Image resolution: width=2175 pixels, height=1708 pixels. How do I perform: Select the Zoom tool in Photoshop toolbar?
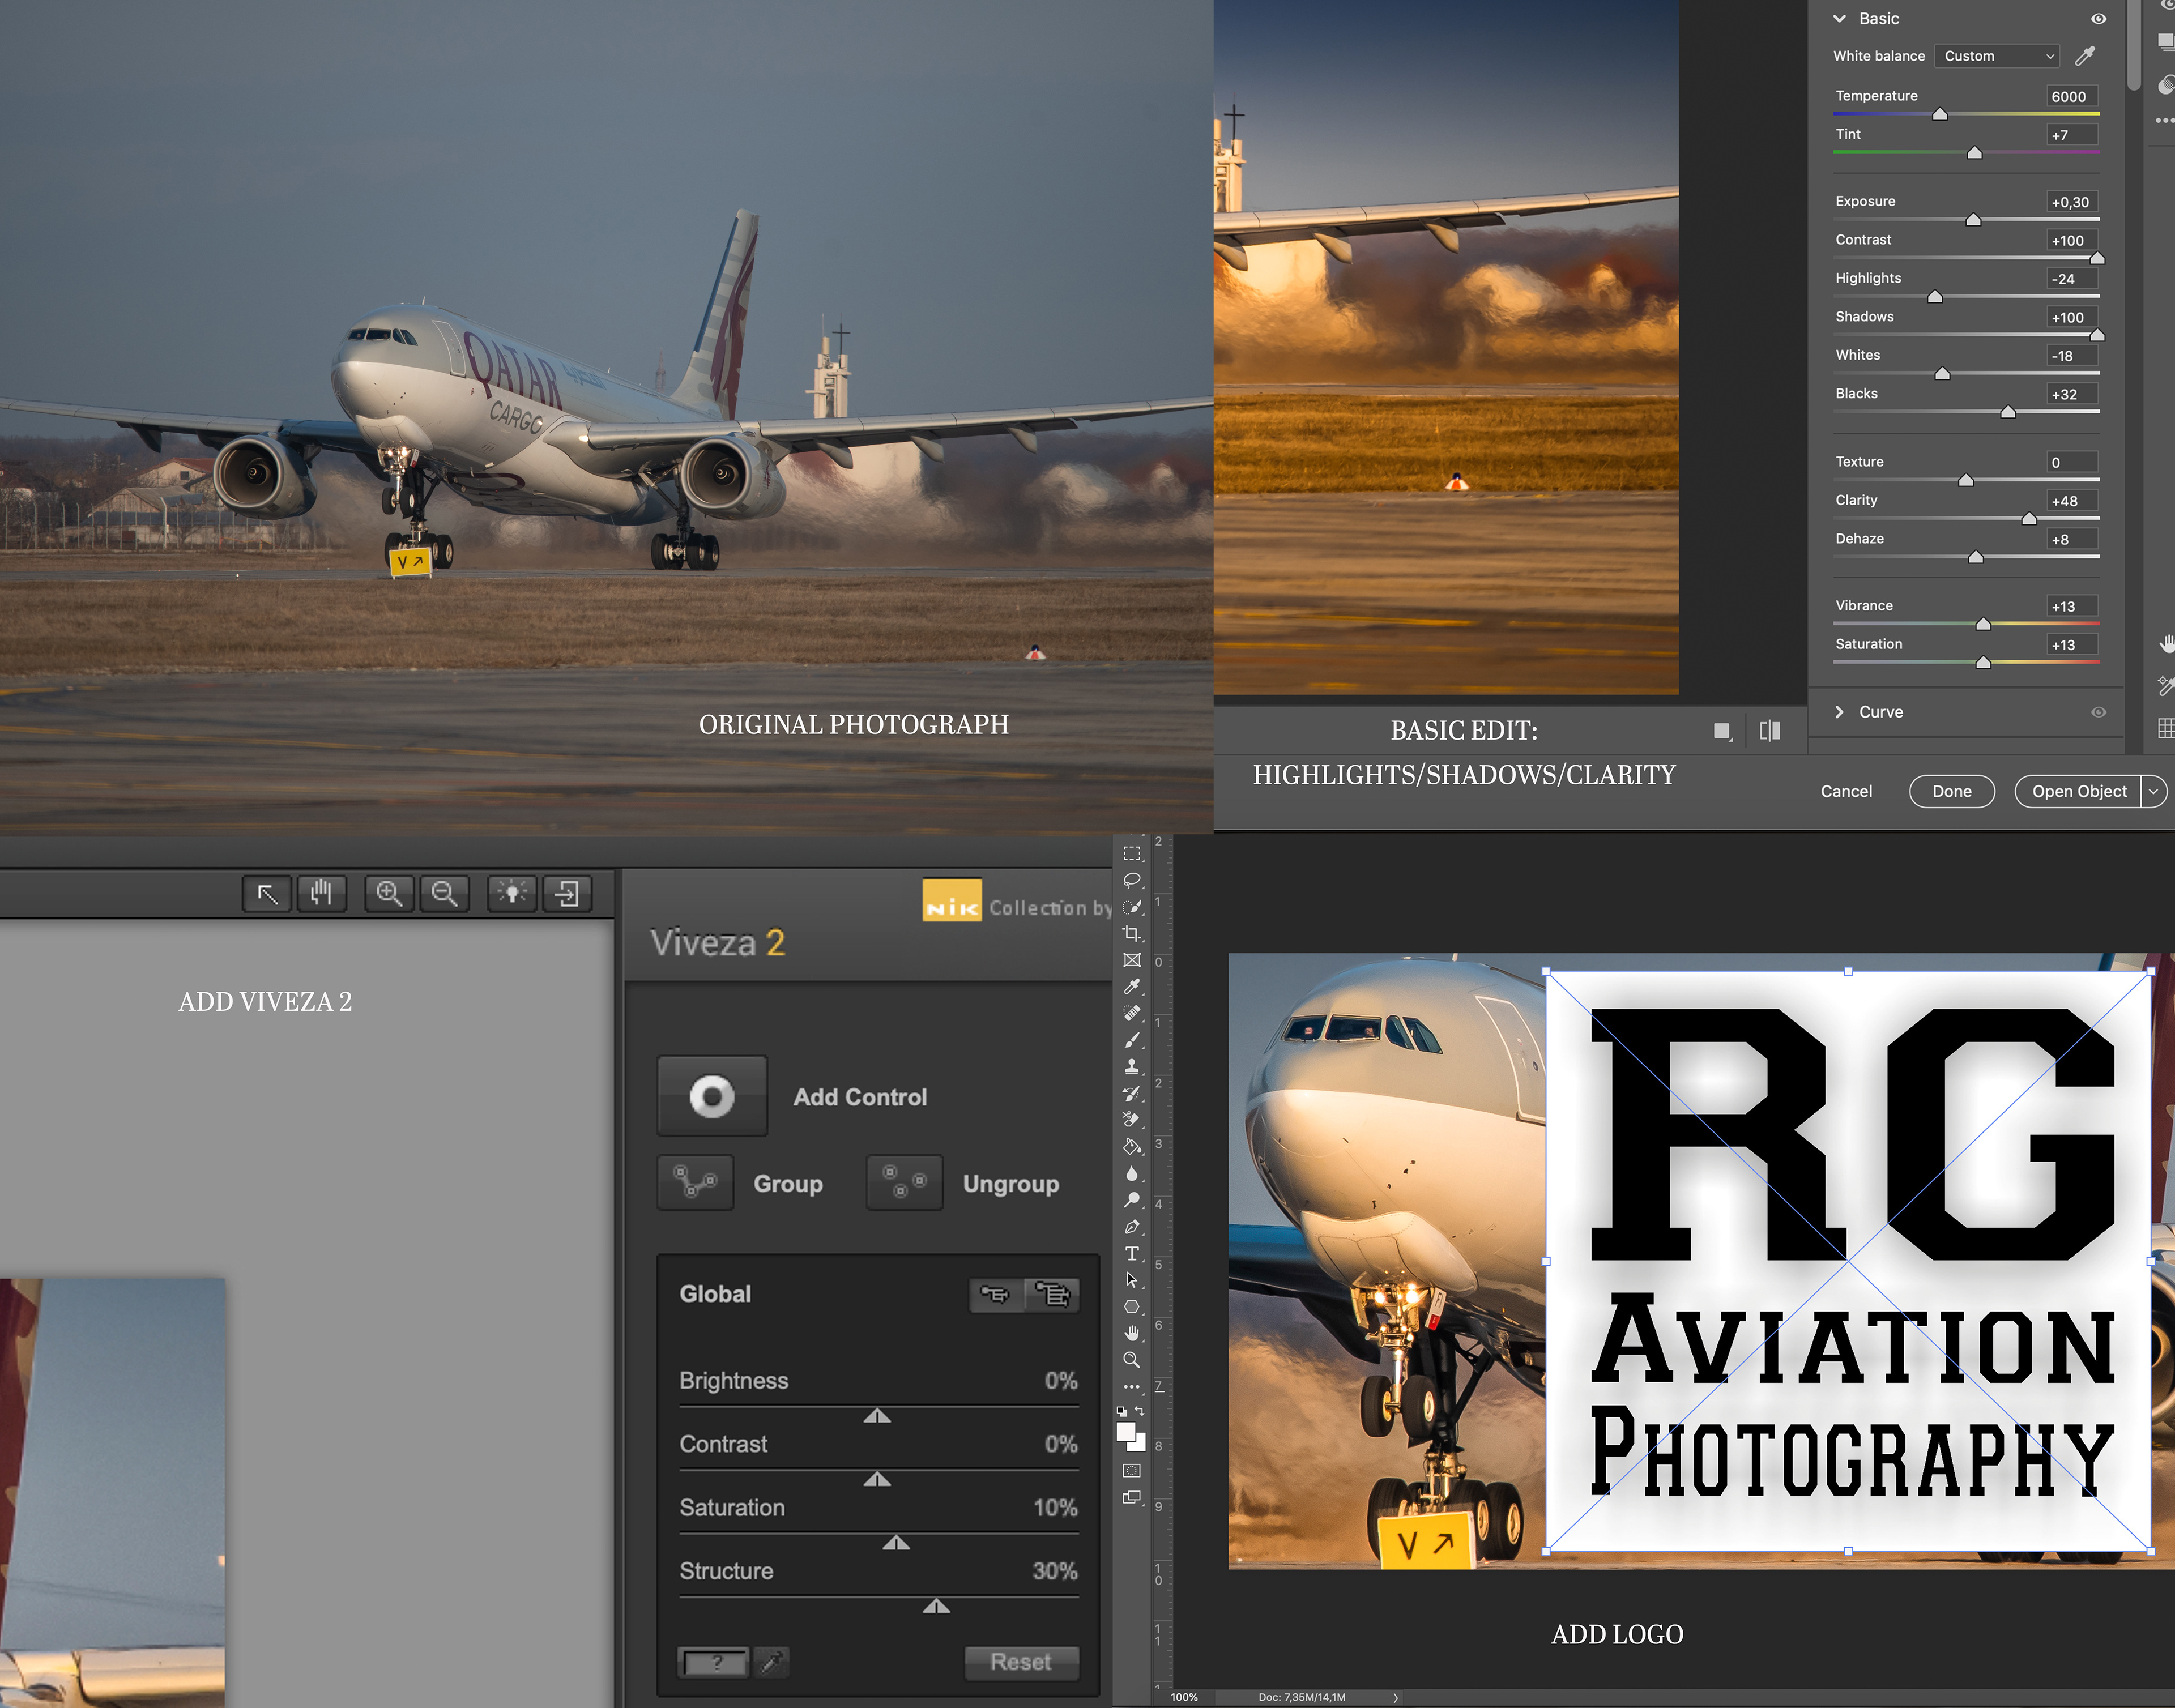1132,1360
